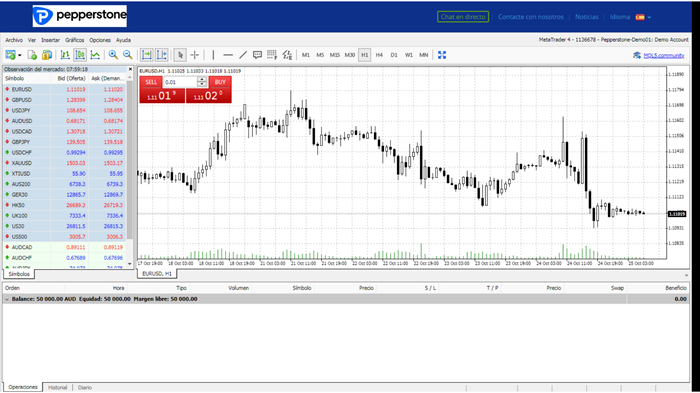Click the red BUY button

pyautogui.click(x=220, y=82)
